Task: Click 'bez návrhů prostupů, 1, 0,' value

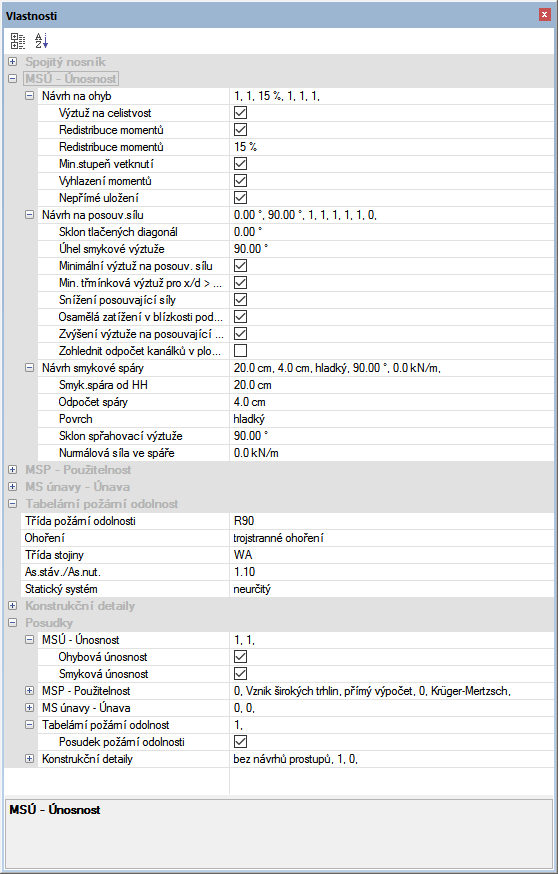Action: click(295, 759)
